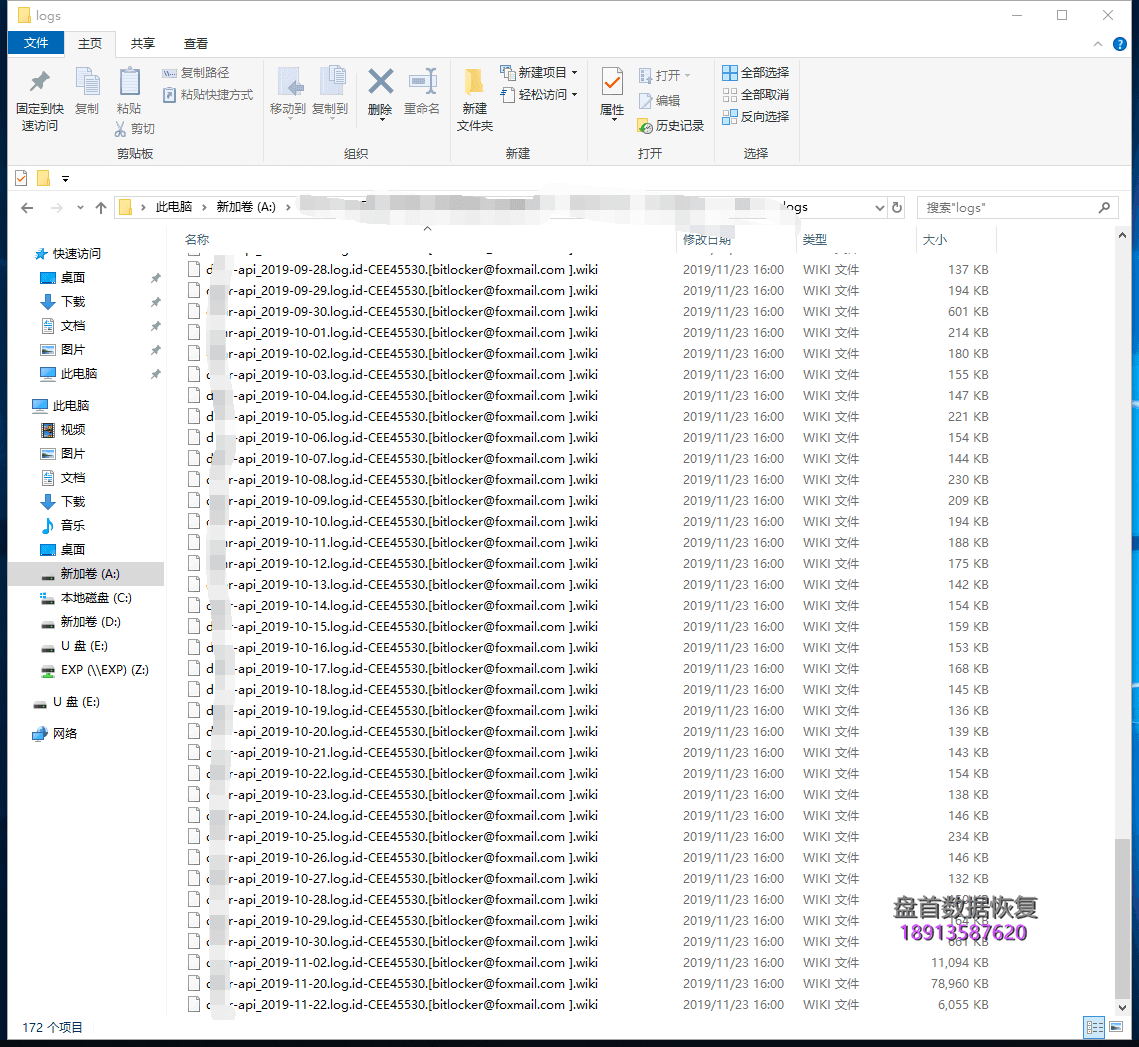Open the View (查看) tab
The image size is (1139, 1047).
196,44
